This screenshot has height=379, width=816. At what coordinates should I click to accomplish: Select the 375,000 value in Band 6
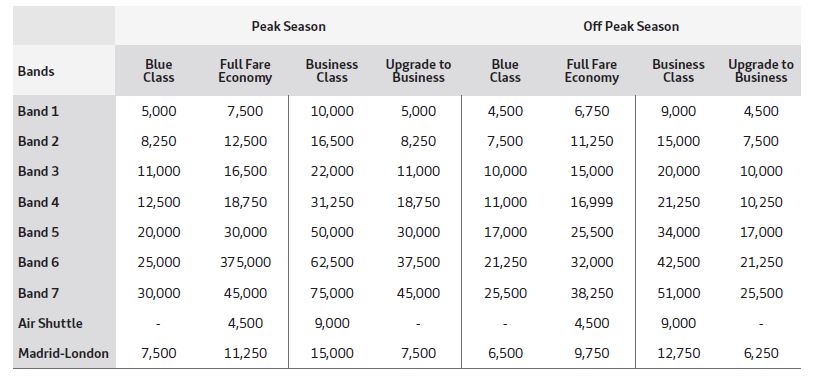click(x=245, y=262)
